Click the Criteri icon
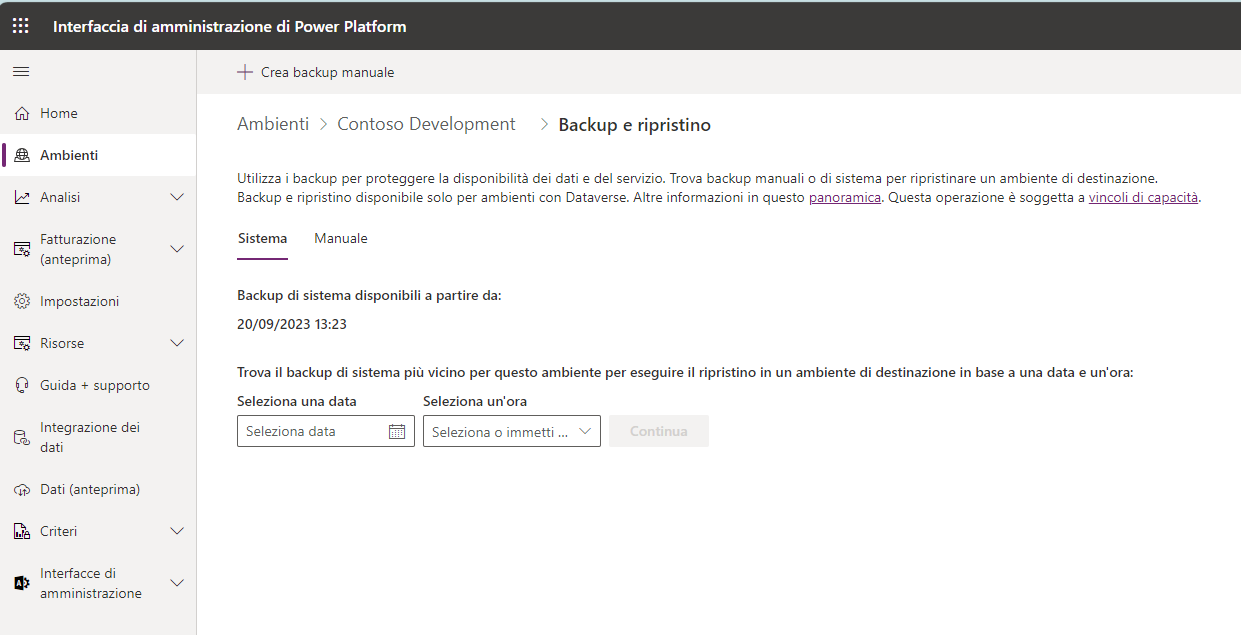 pos(22,532)
